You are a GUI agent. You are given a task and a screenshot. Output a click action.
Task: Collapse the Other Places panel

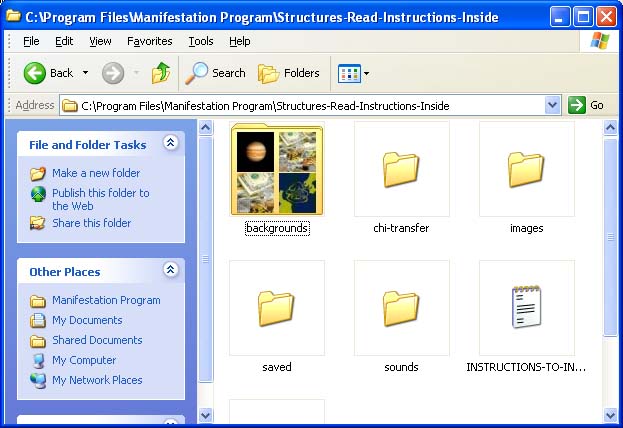pos(170,271)
